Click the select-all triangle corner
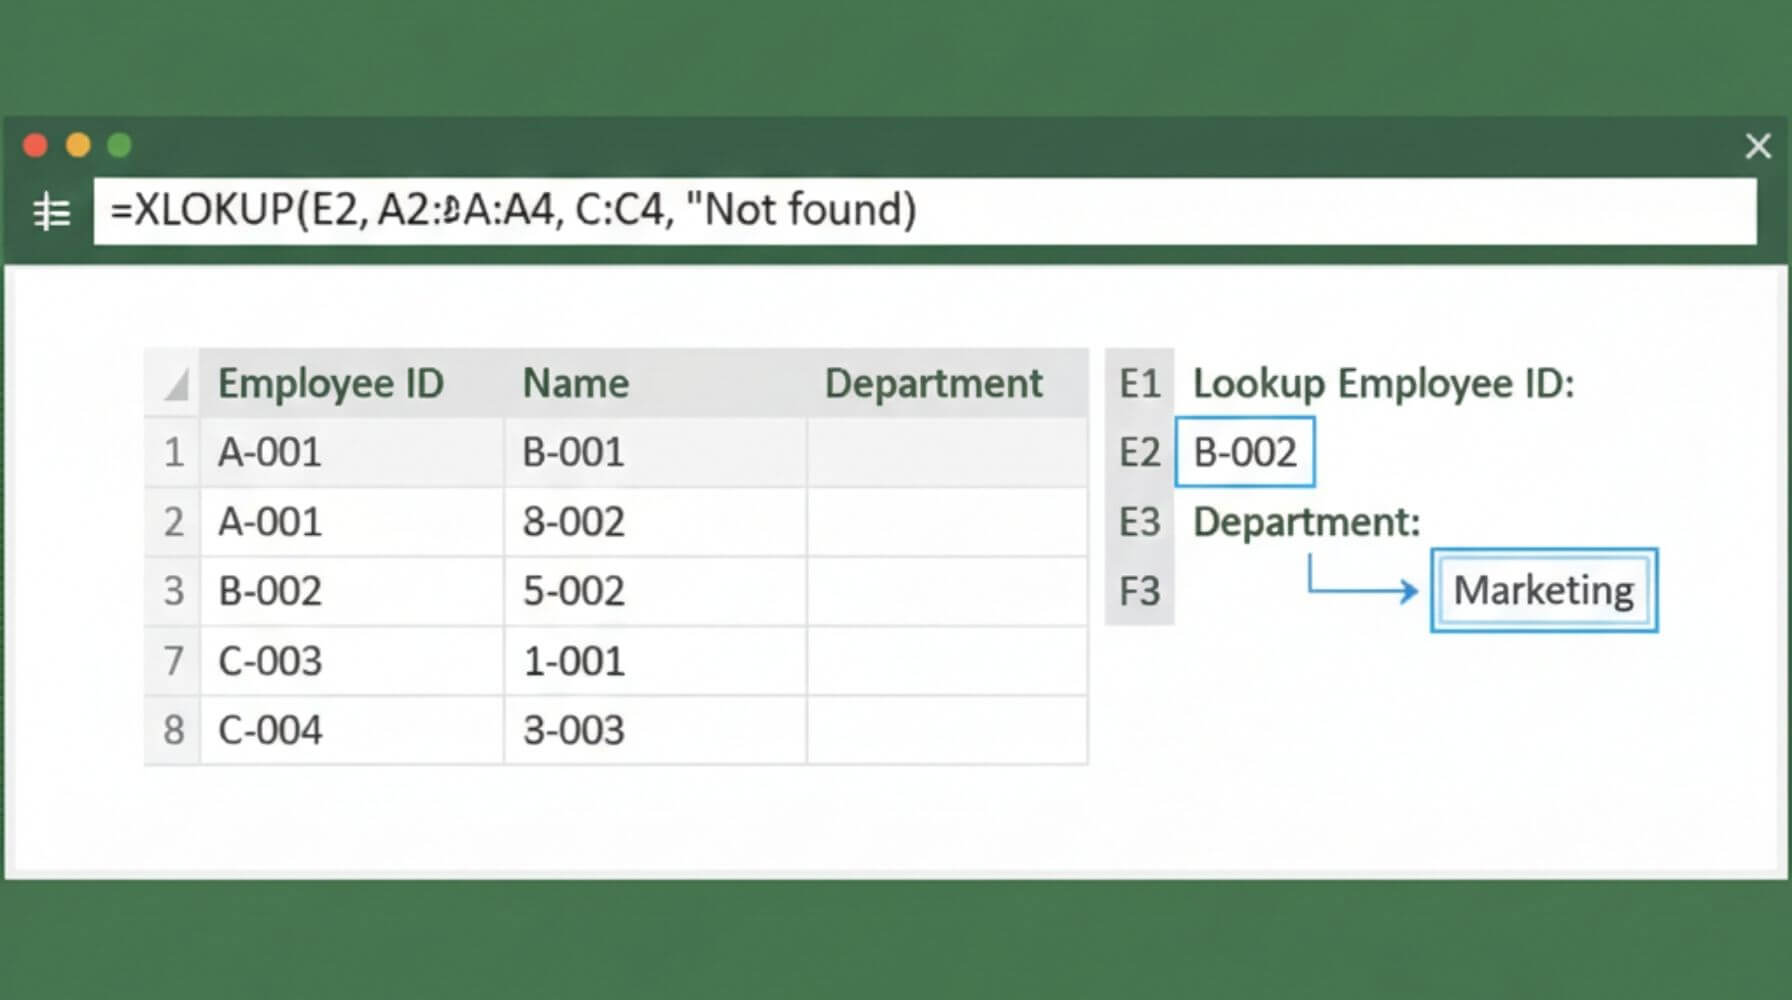The height and width of the screenshot is (1000, 1792). [176, 384]
